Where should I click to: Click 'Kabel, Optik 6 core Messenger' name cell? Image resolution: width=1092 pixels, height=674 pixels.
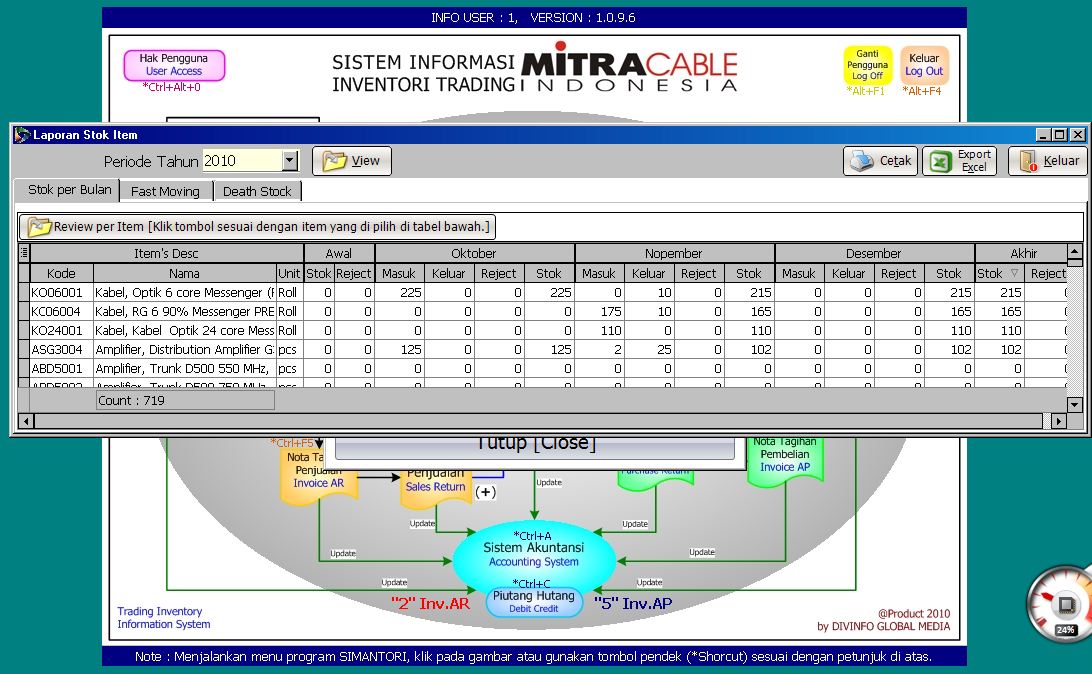coord(185,292)
